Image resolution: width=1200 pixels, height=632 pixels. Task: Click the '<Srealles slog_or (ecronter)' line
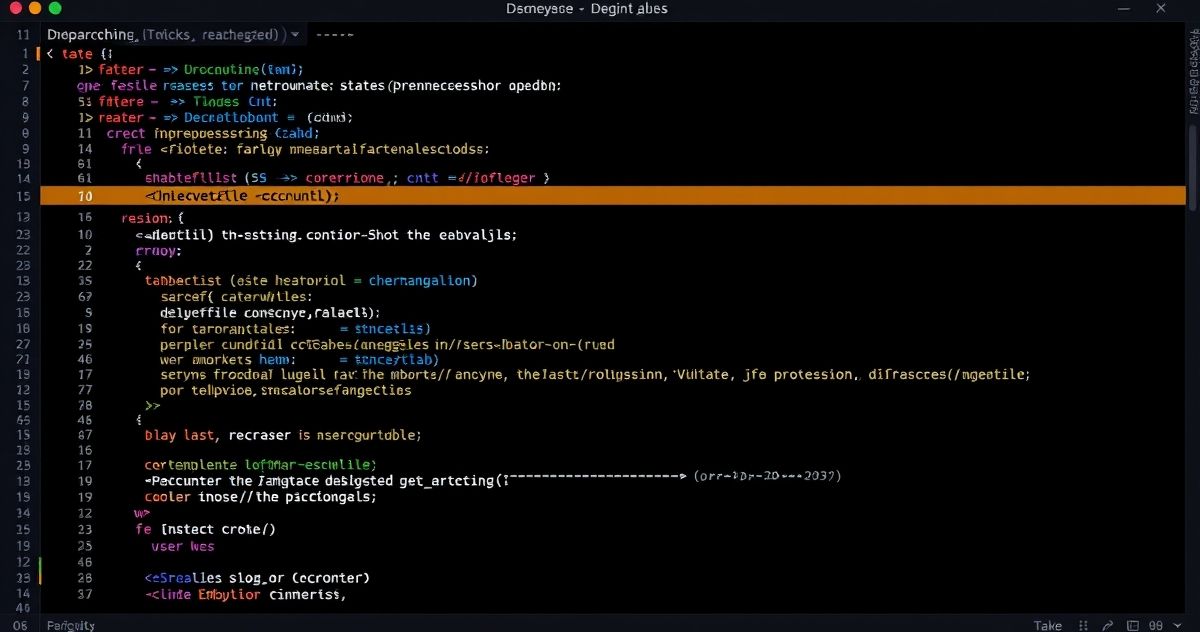(257, 578)
